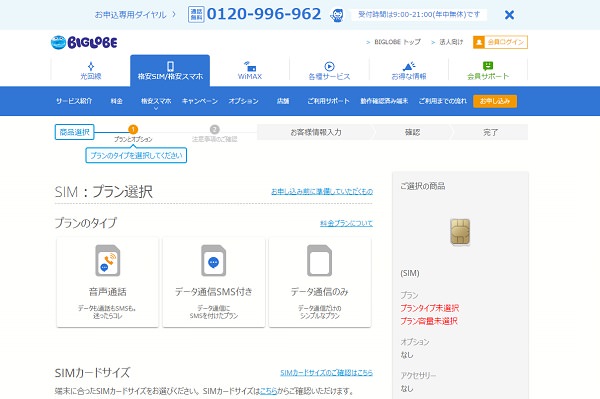Click the BIGLOBE logo
This screenshot has width=600, height=399.
click(x=84, y=42)
